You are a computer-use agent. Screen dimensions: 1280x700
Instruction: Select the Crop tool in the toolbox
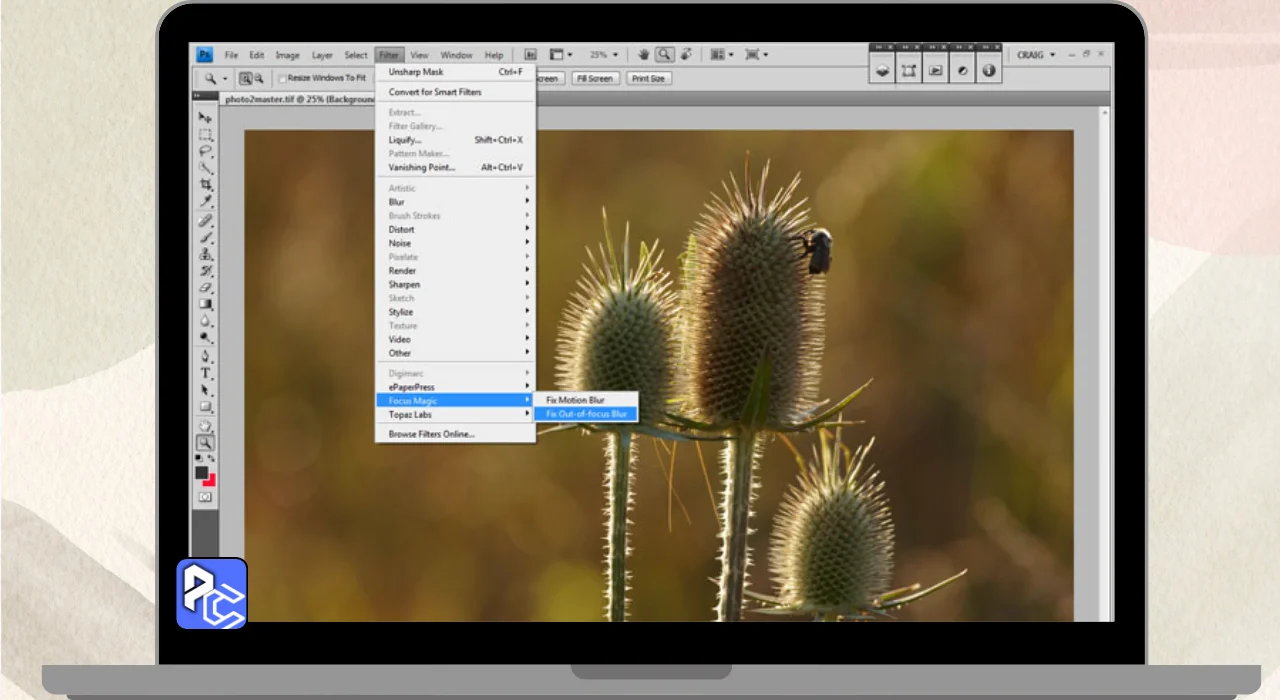[x=206, y=185]
